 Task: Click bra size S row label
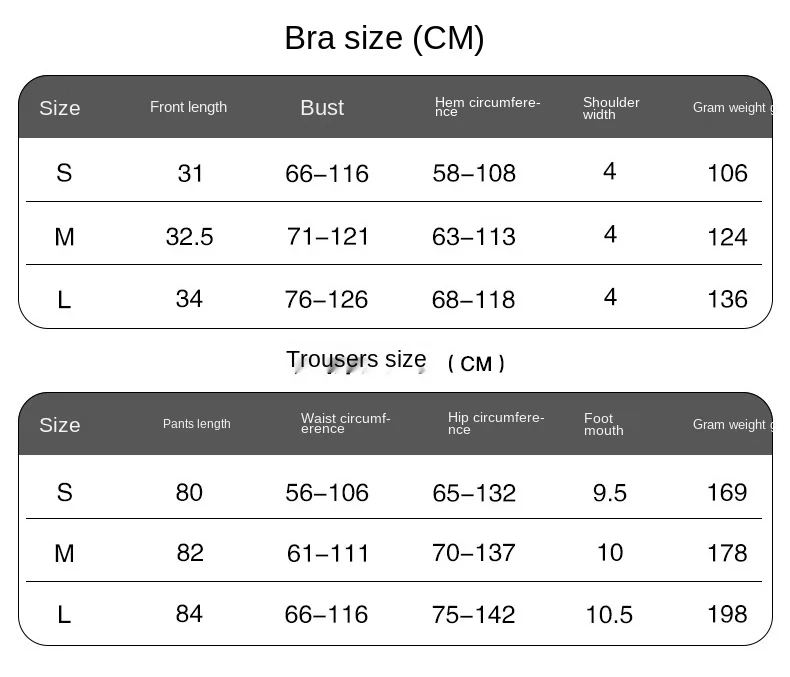(x=64, y=173)
